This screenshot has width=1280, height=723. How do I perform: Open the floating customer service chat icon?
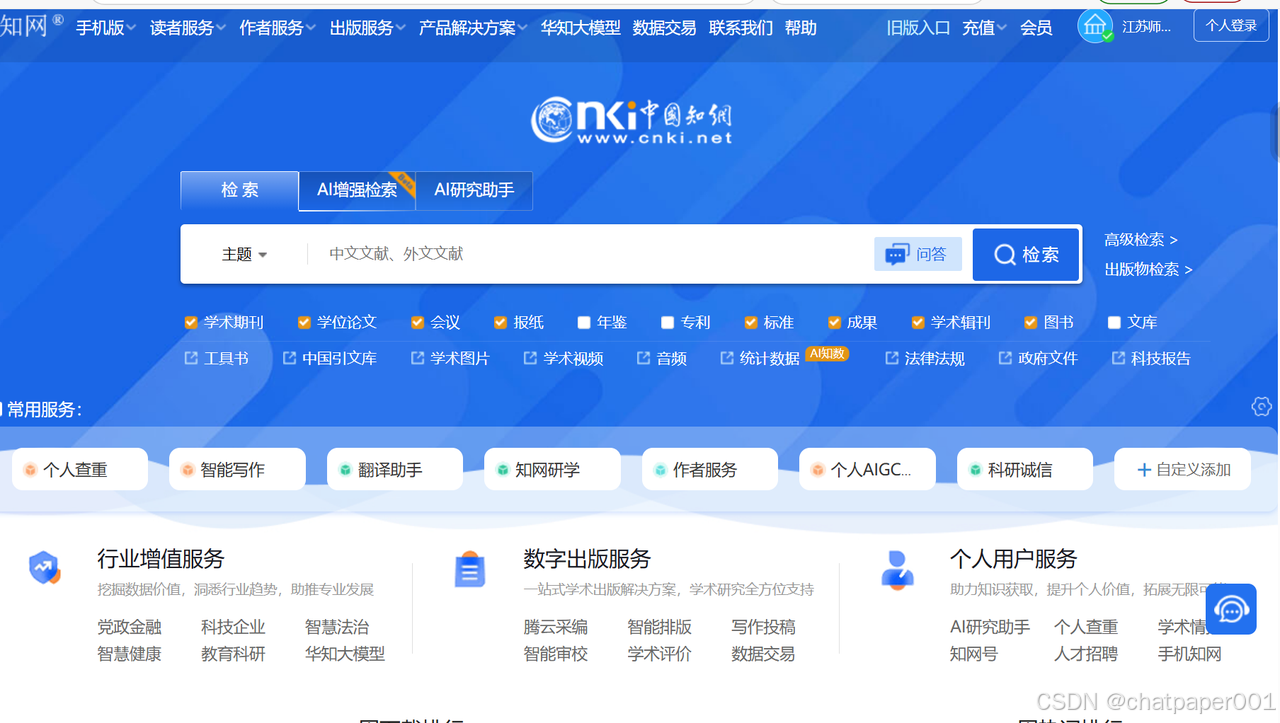1231,609
